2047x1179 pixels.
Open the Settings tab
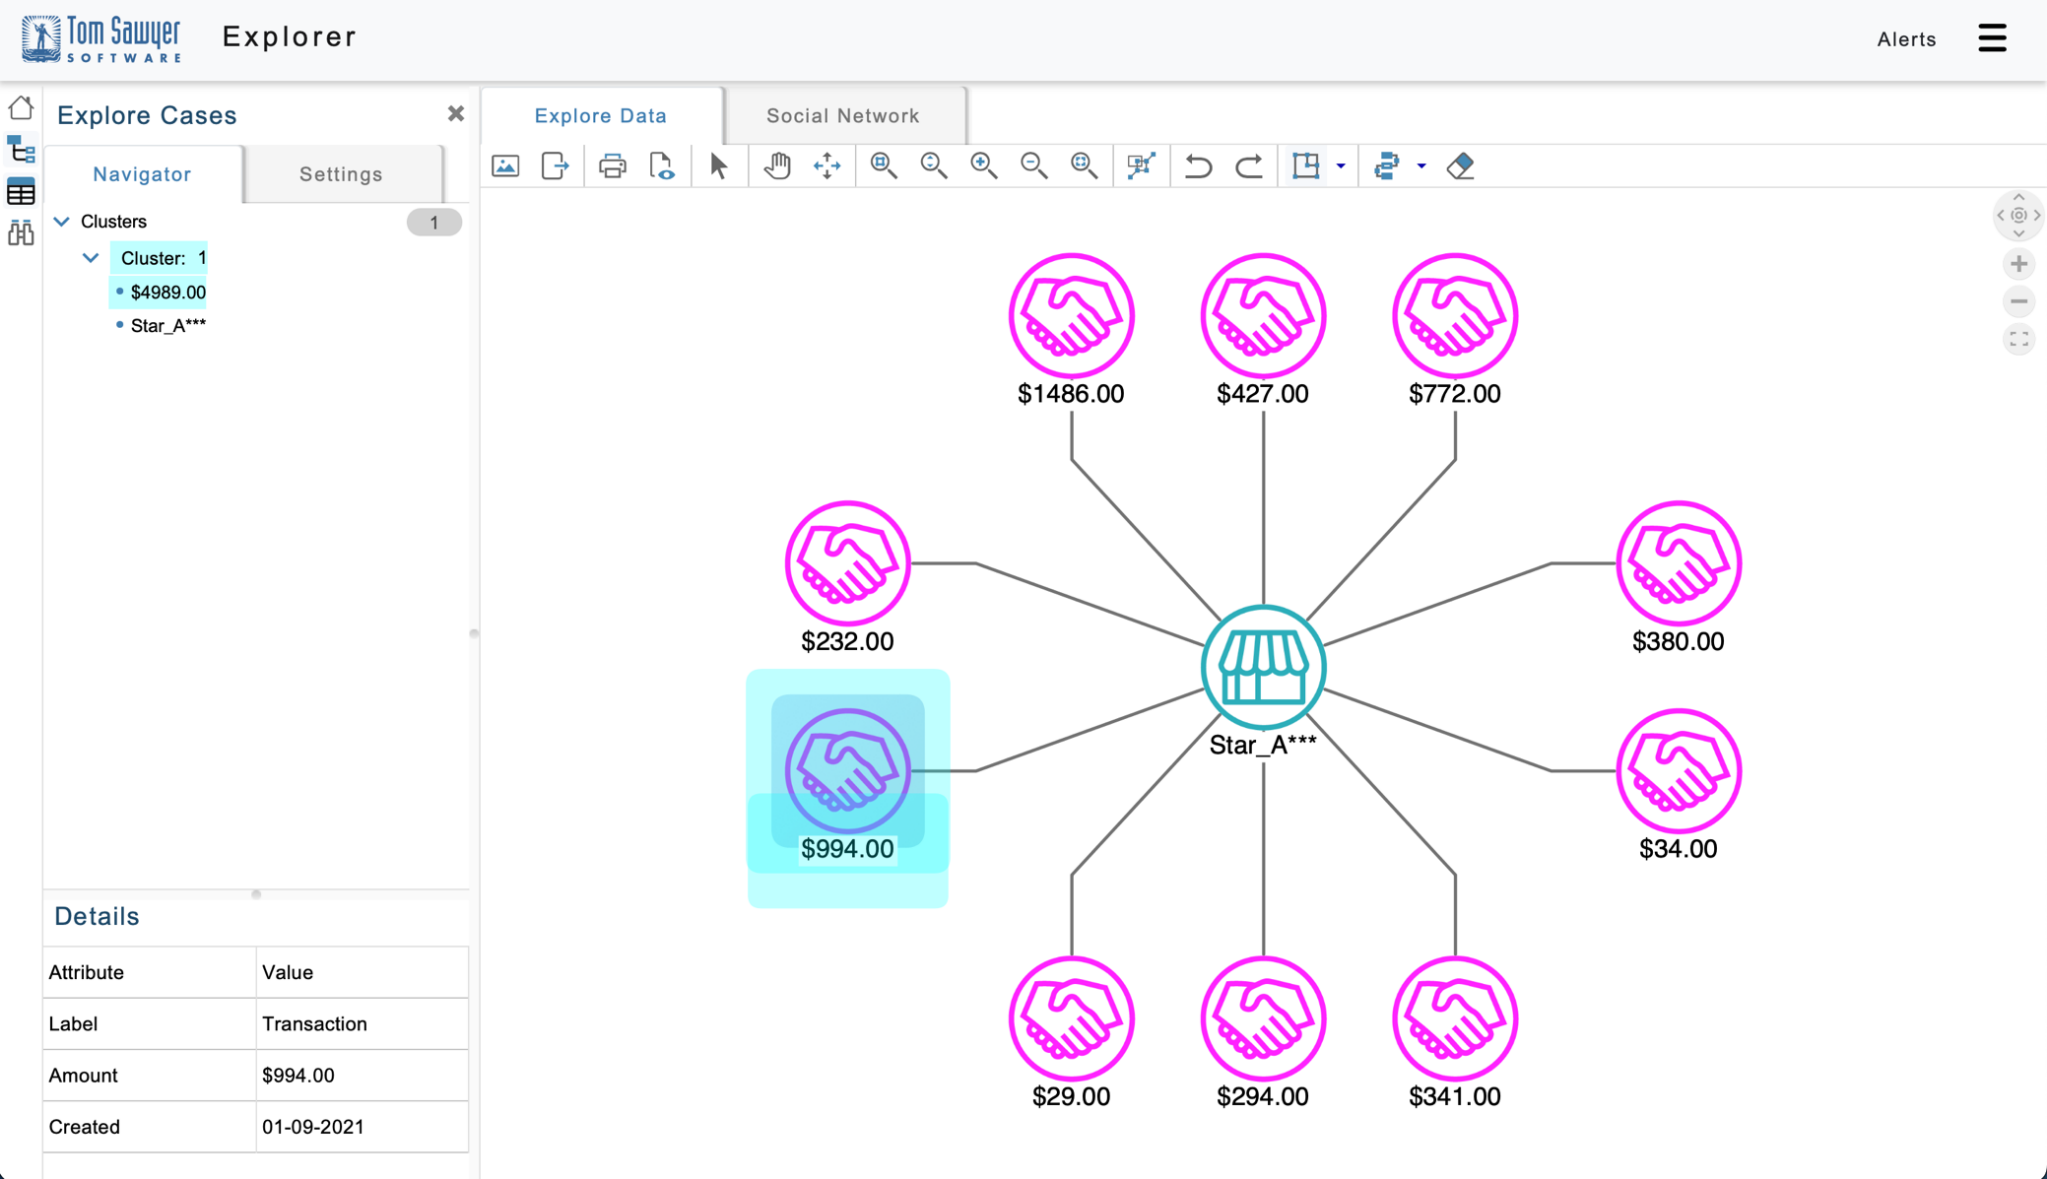point(341,174)
